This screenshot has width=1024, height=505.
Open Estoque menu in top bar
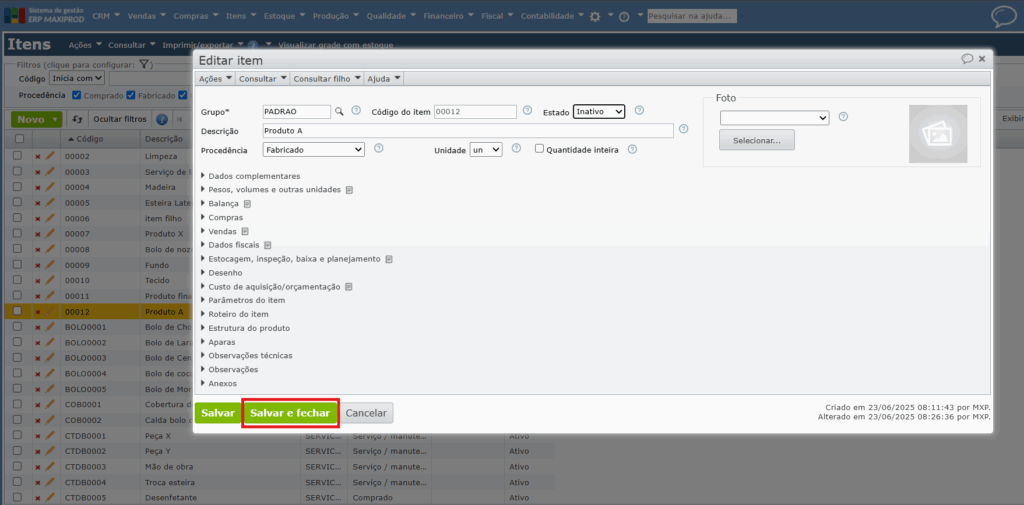point(284,16)
